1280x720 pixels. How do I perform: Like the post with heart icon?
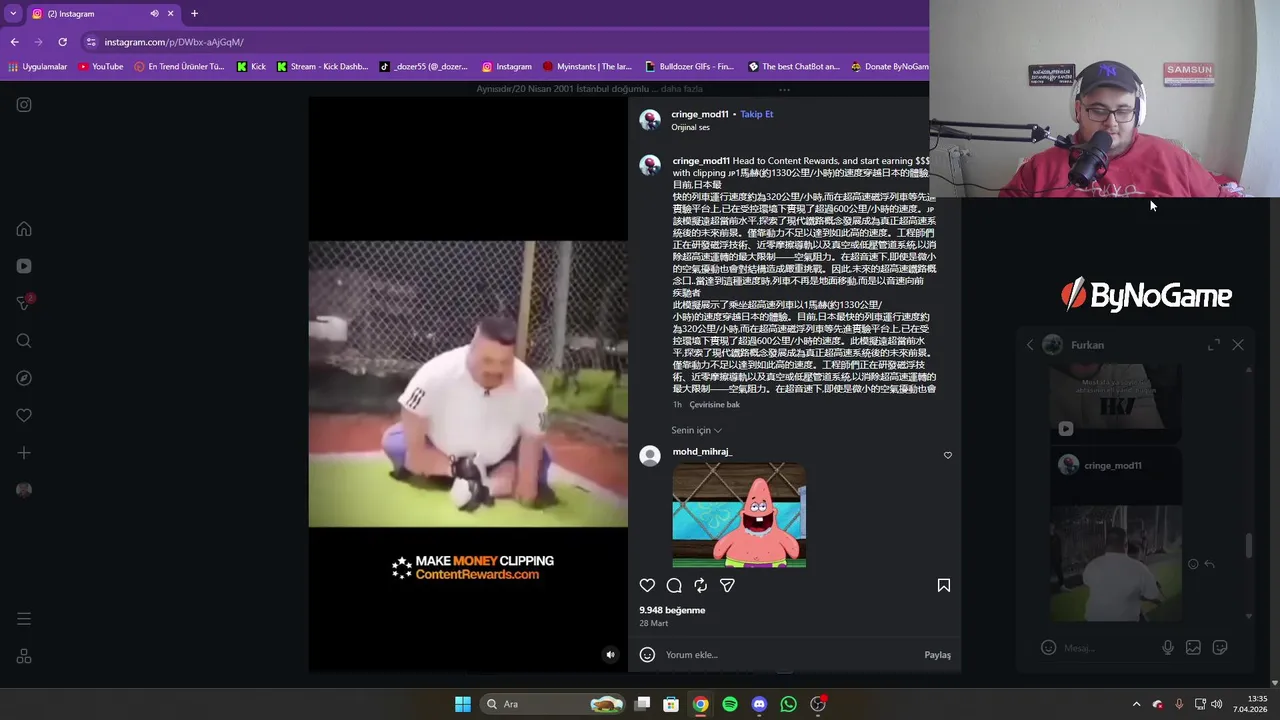coord(647,586)
